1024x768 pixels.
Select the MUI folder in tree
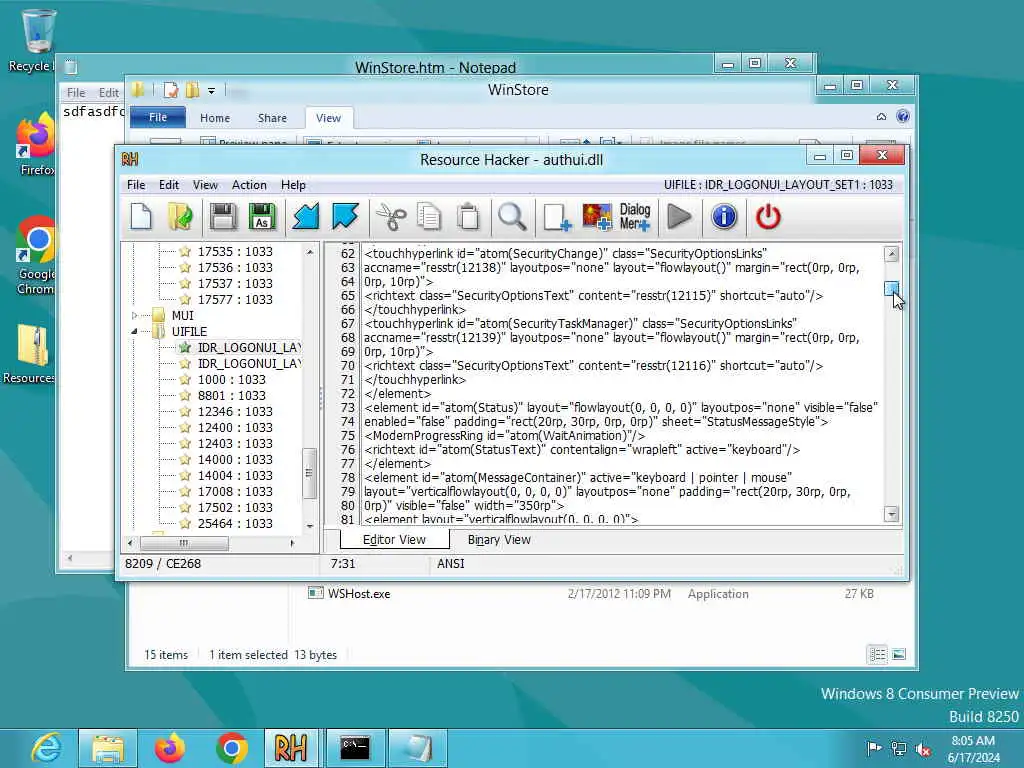click(183, 315)
